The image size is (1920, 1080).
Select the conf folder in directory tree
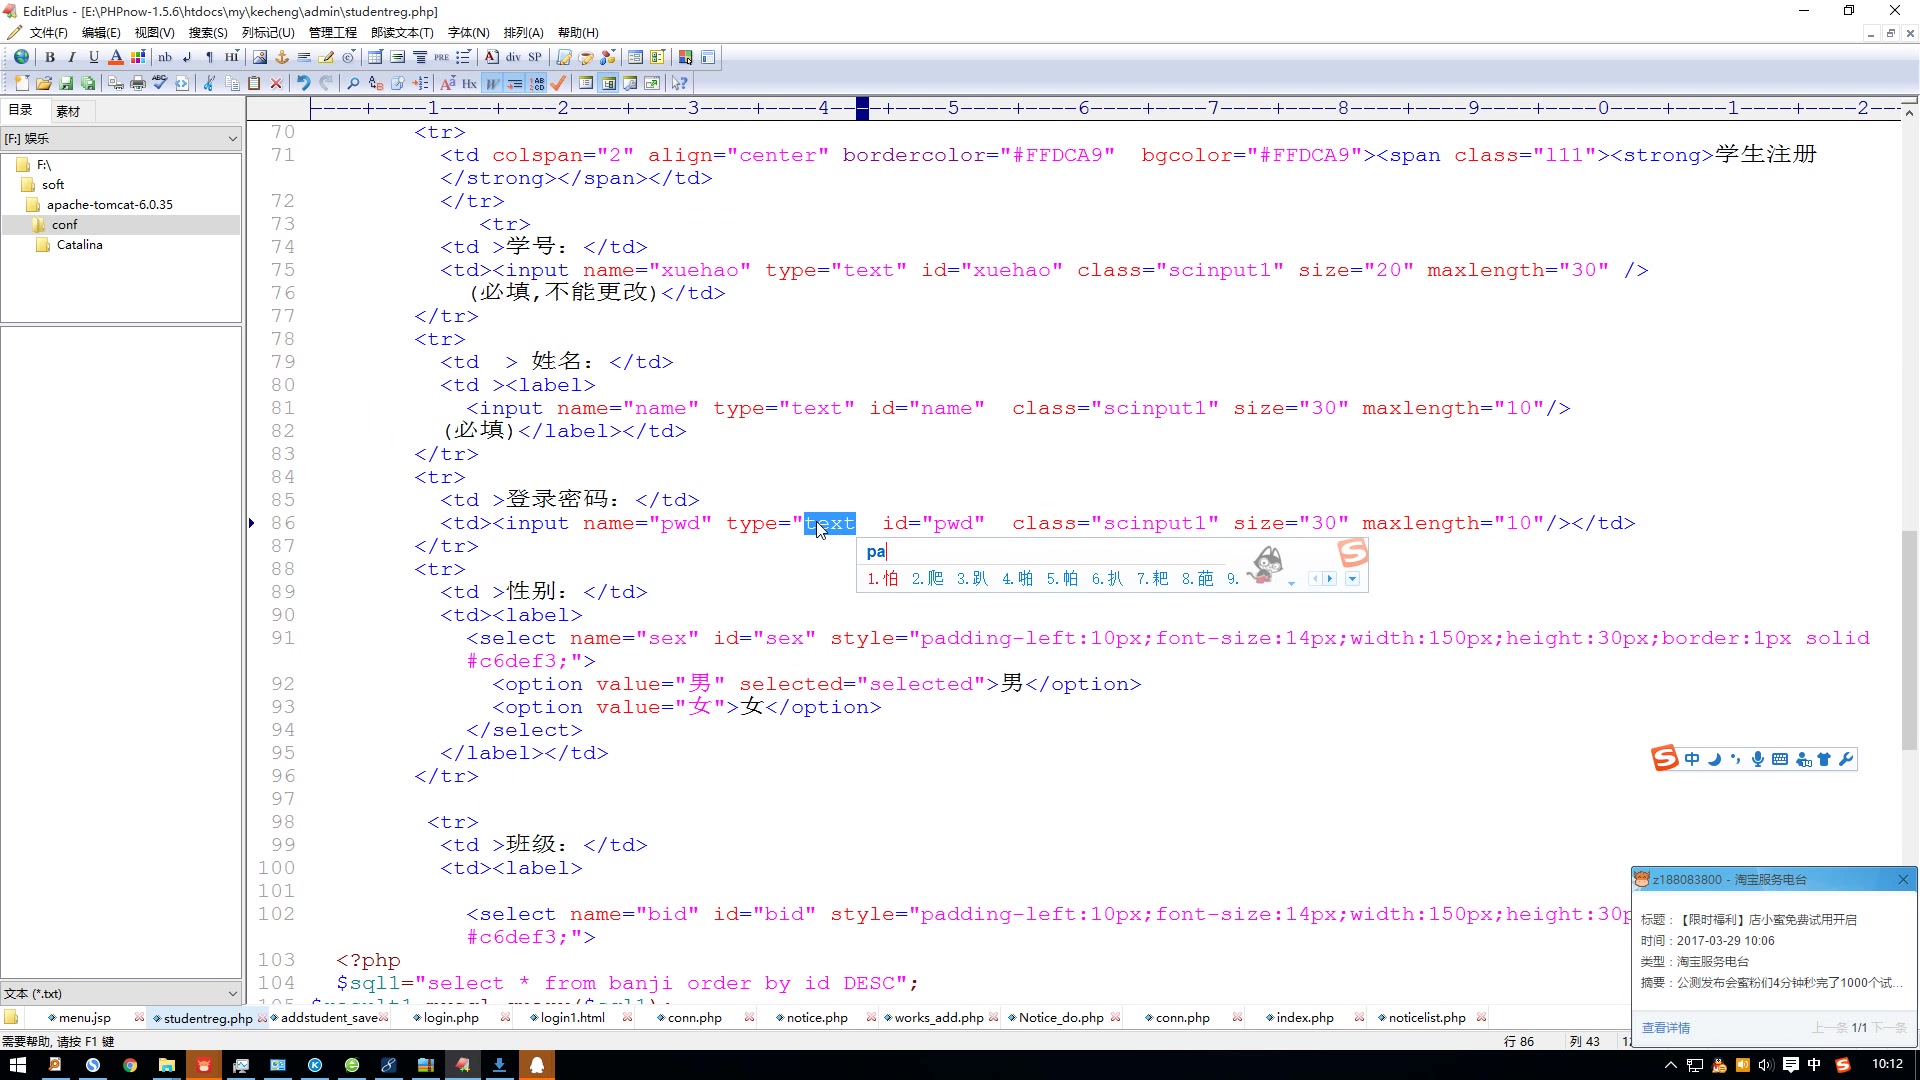(x=64, y=224)
